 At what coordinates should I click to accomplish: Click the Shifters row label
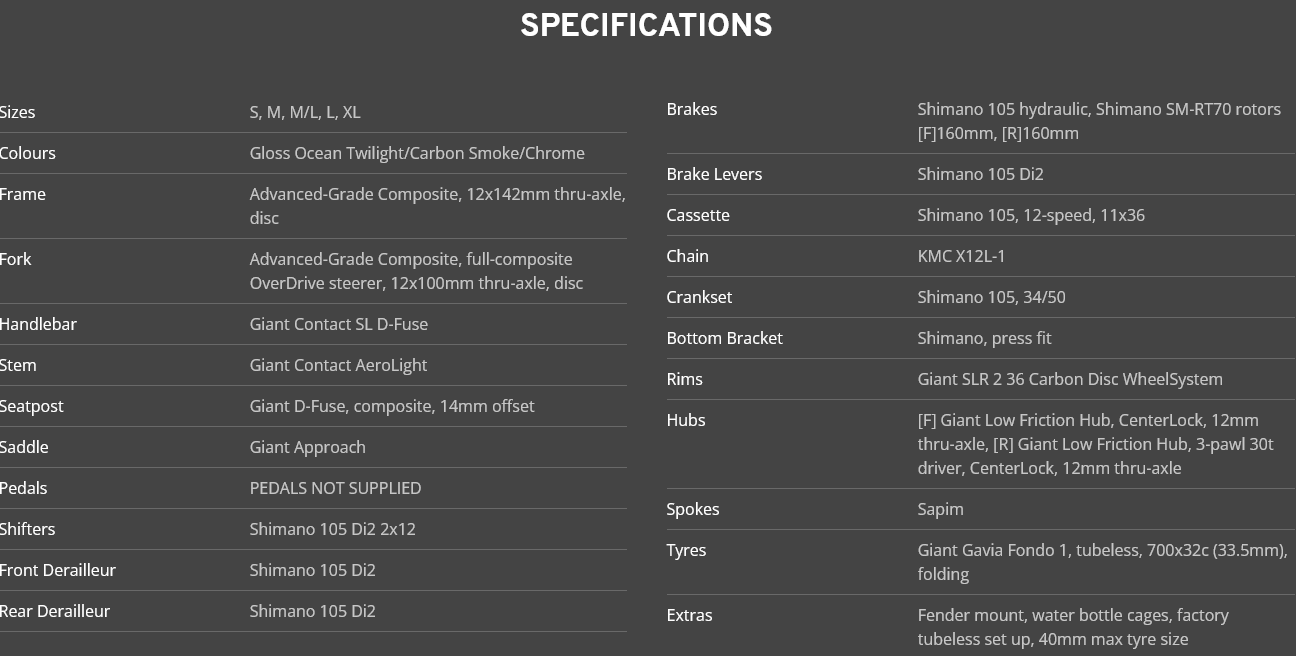click(28, 529)
